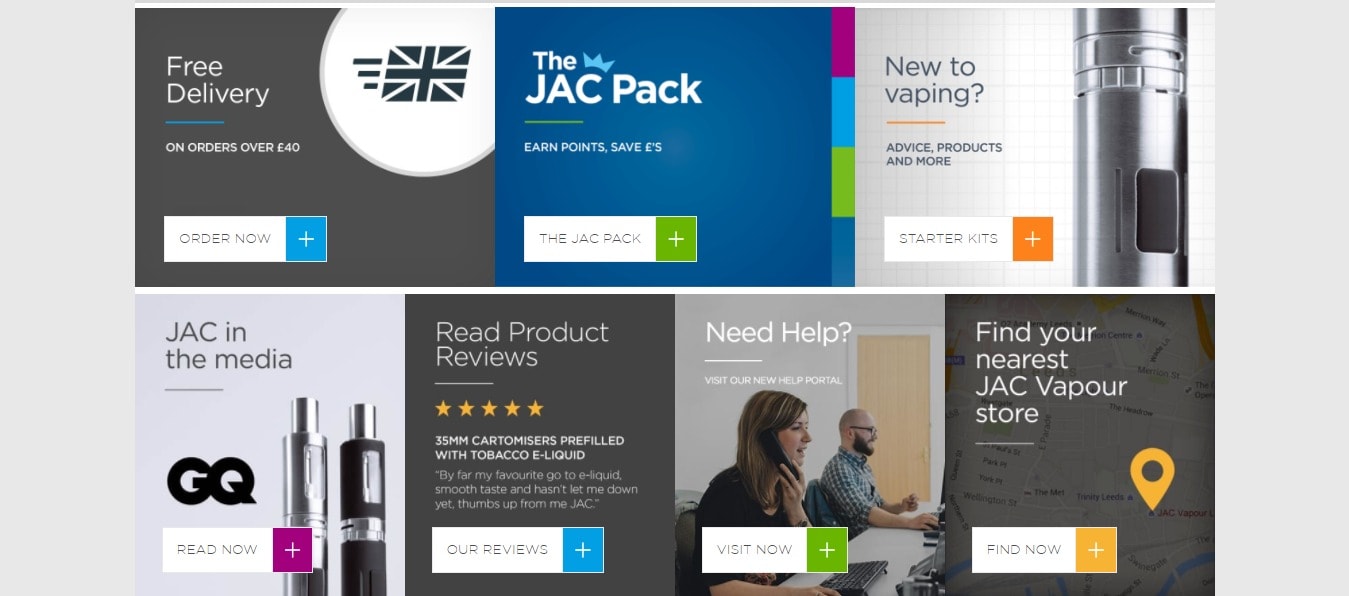The height and width of the screenshot is (596, 1349).
Task: Click the magenta color stripe on JAC Pack banner
Action: [843, 42]
